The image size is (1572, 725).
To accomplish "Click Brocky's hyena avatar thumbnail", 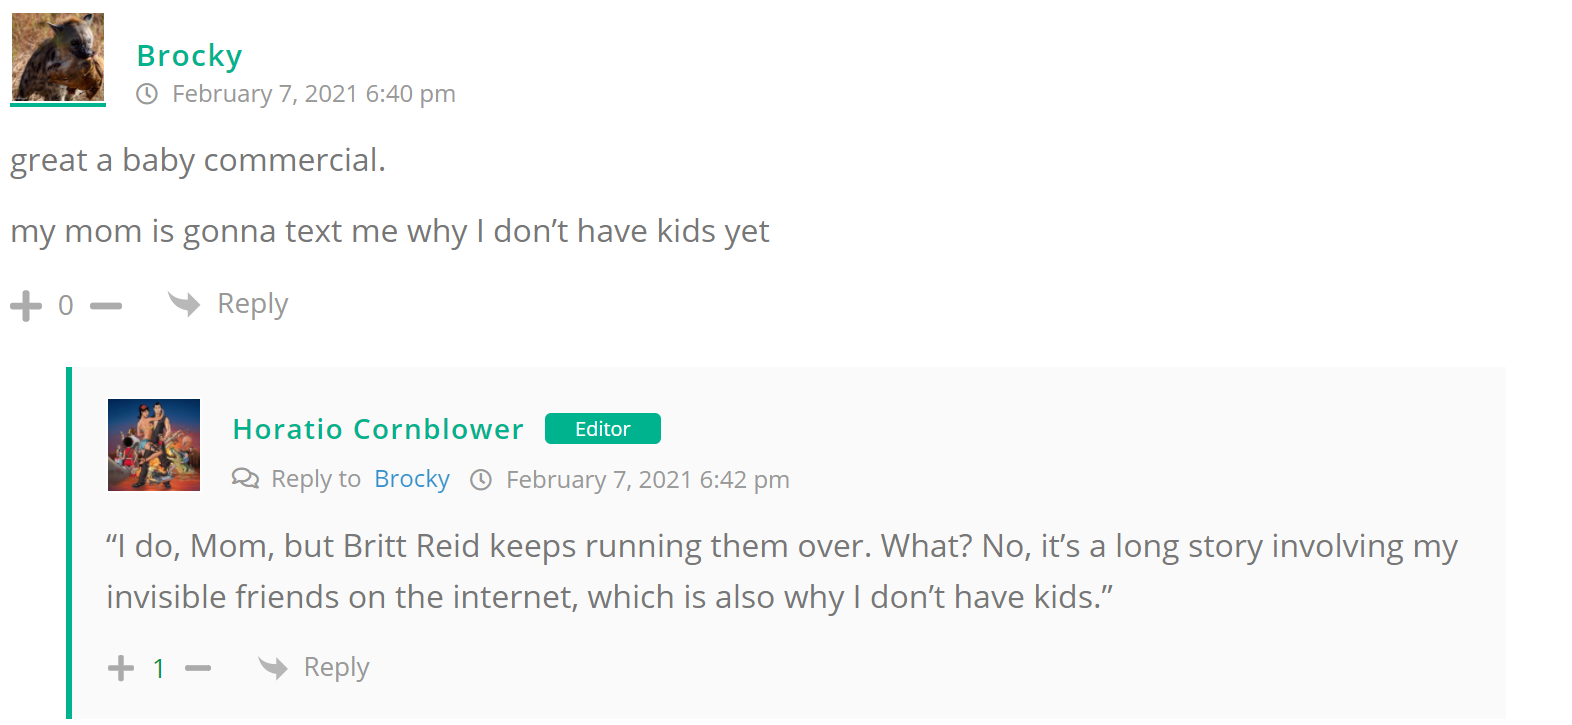I will click(58, 57).
